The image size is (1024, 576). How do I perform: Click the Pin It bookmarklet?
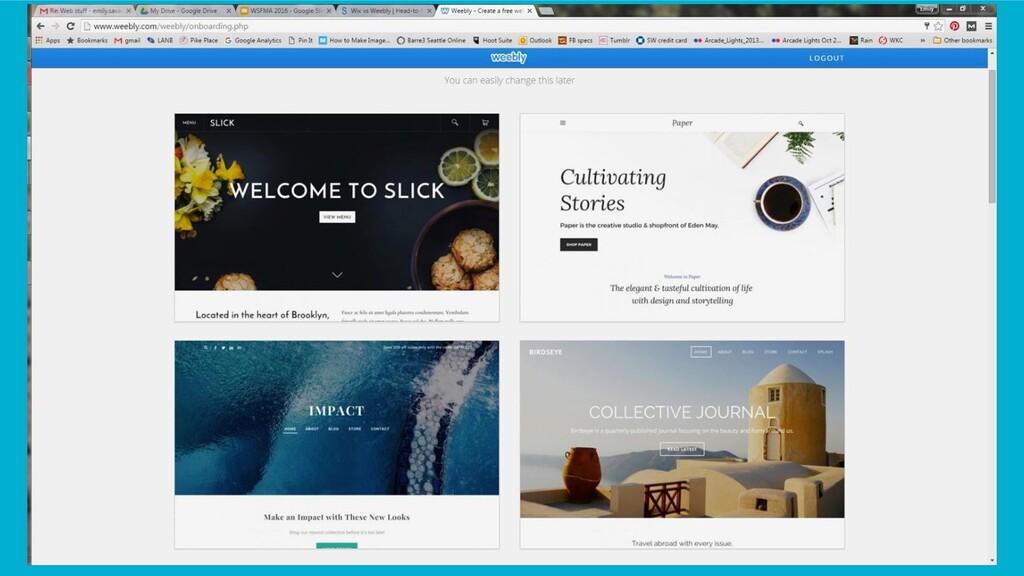[300, 40]
